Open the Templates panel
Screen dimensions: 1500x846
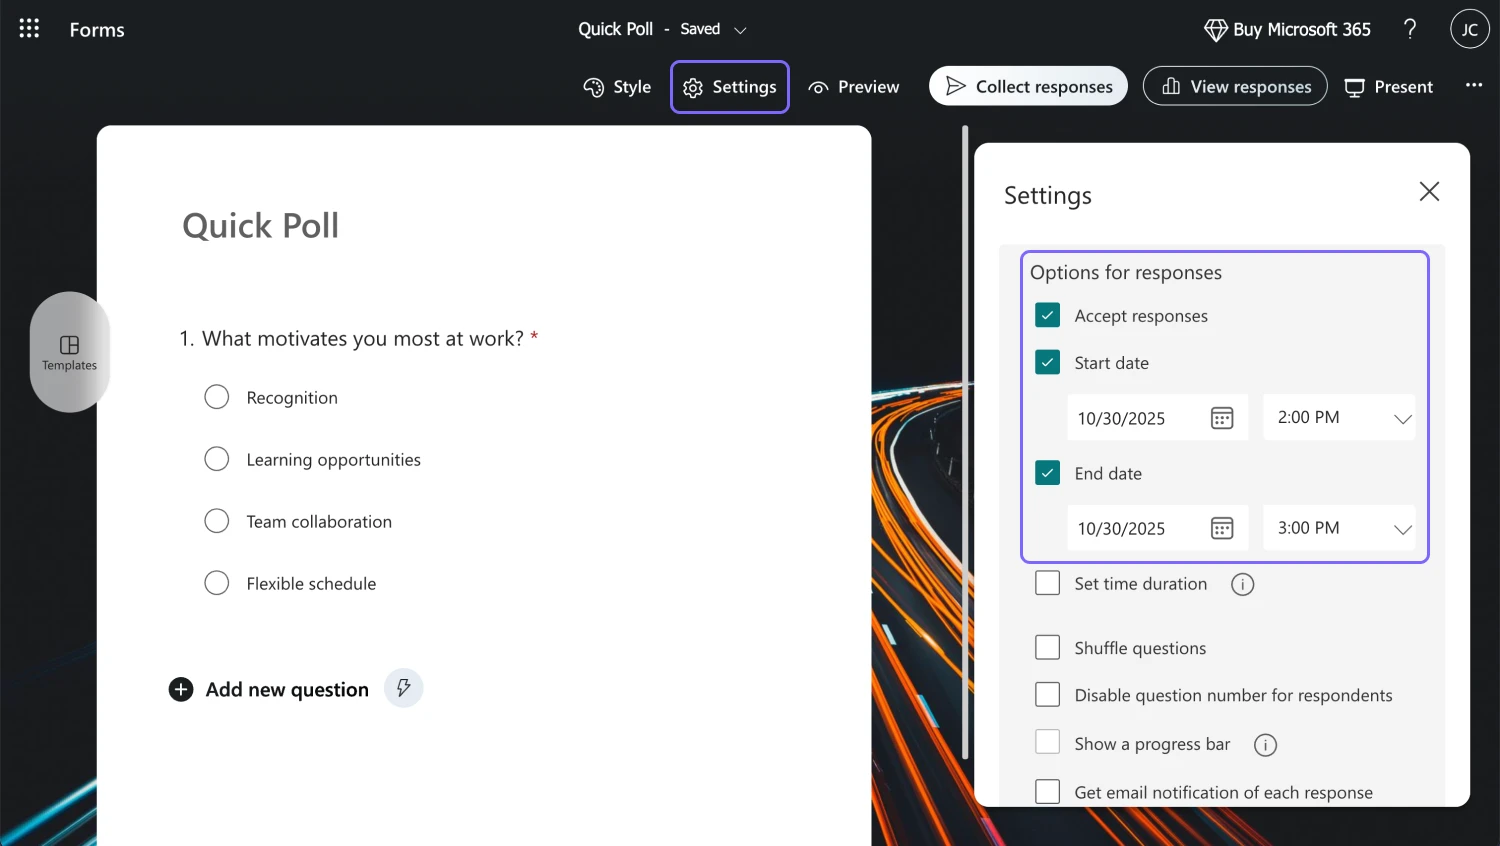(x=69, y=352)
